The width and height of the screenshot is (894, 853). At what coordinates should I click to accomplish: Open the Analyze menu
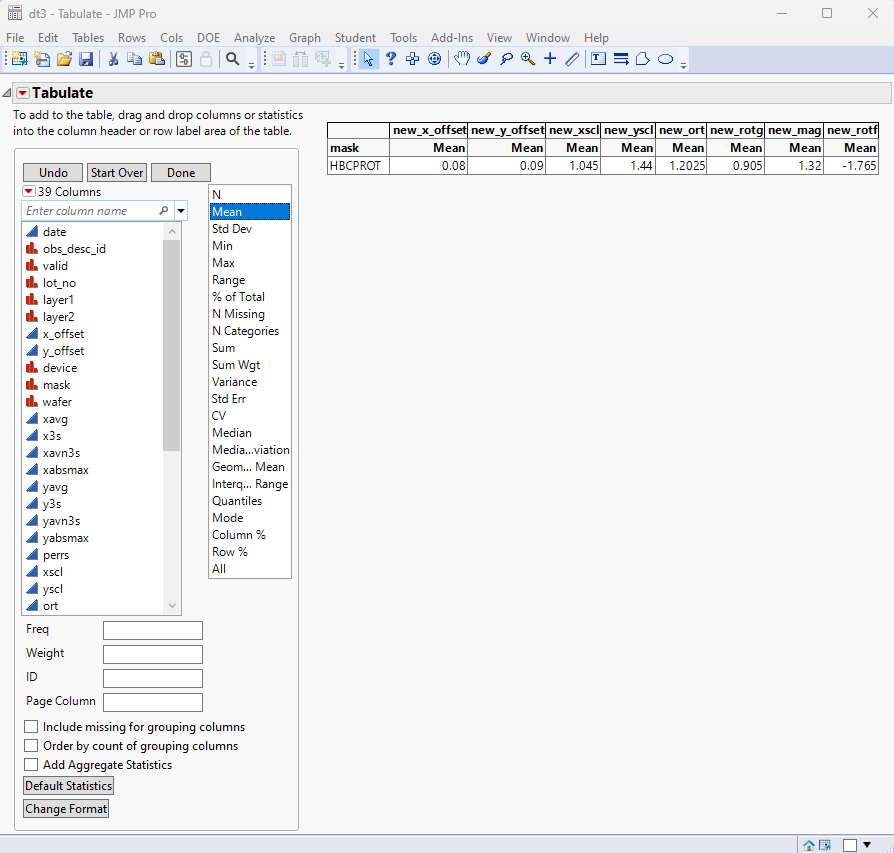coord(254,38)
